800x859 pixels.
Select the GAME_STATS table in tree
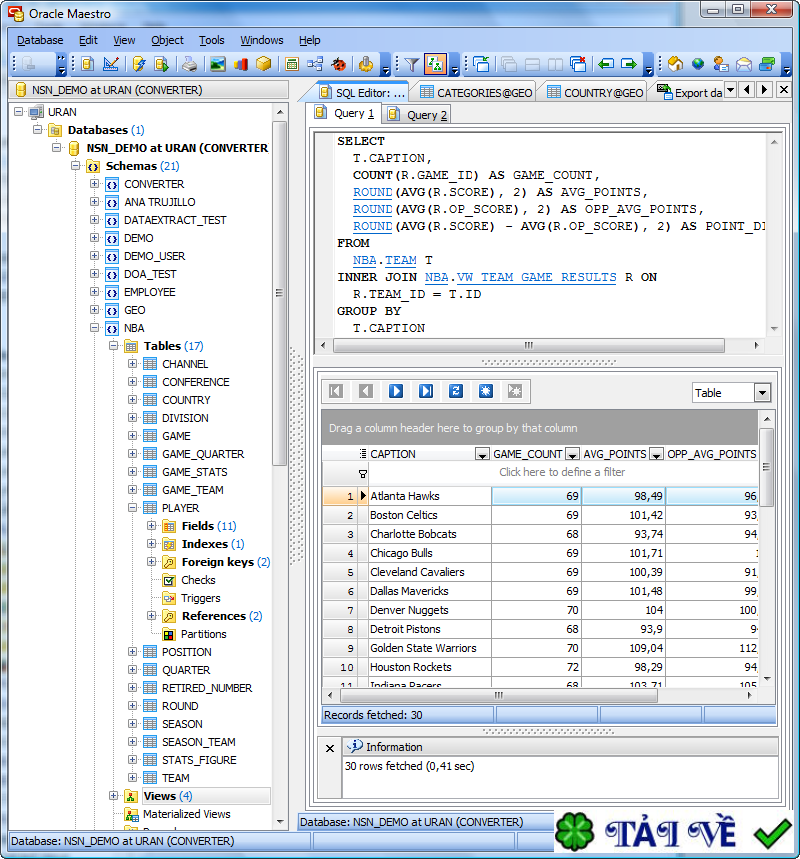pyautogui.click(x=194, y=472)
